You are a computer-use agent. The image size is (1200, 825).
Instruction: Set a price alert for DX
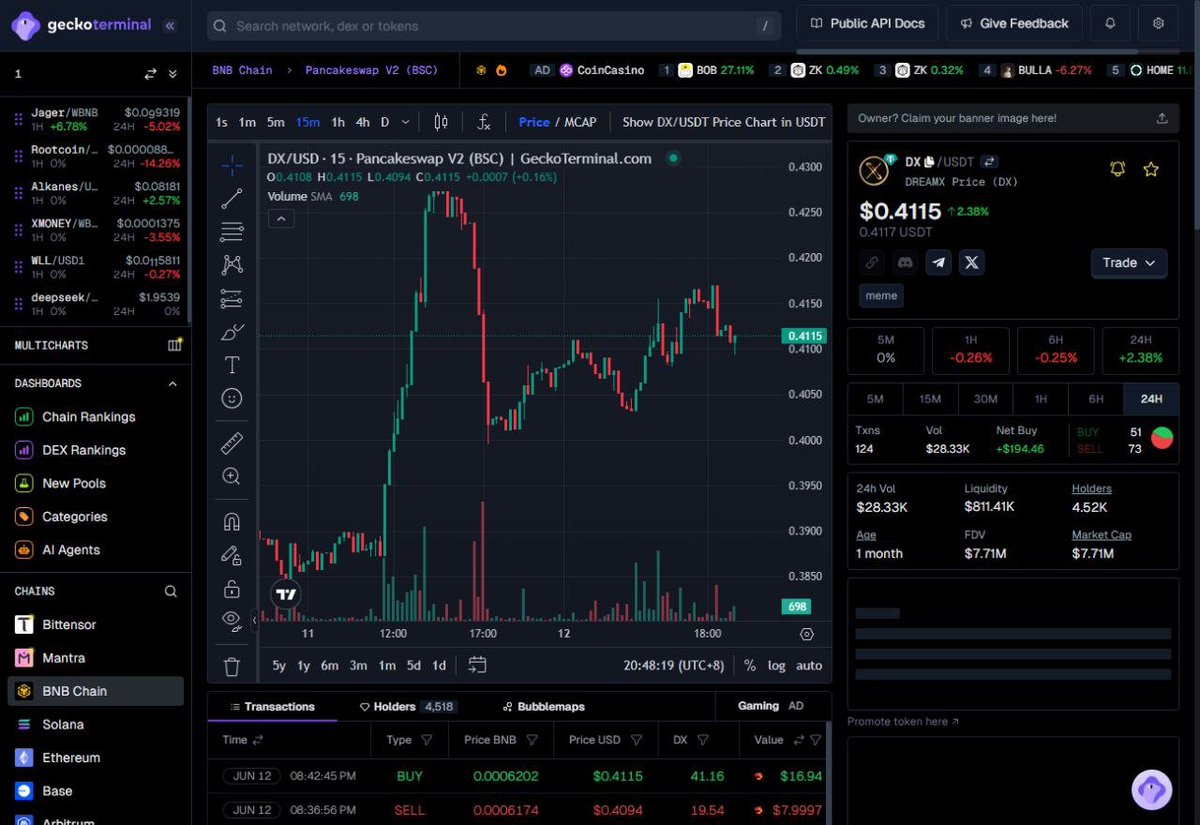point(1119,169)
